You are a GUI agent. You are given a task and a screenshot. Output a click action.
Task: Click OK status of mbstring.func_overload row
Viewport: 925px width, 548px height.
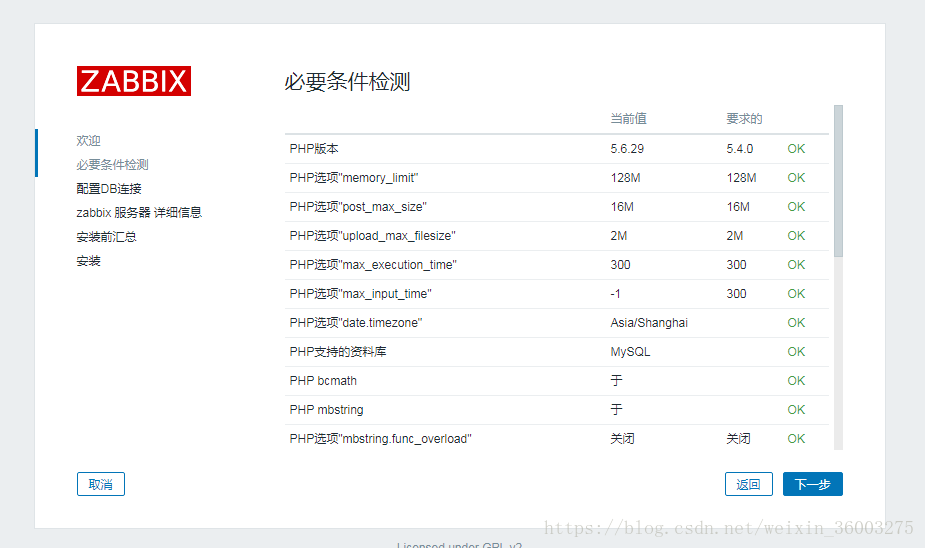(796, 438)
